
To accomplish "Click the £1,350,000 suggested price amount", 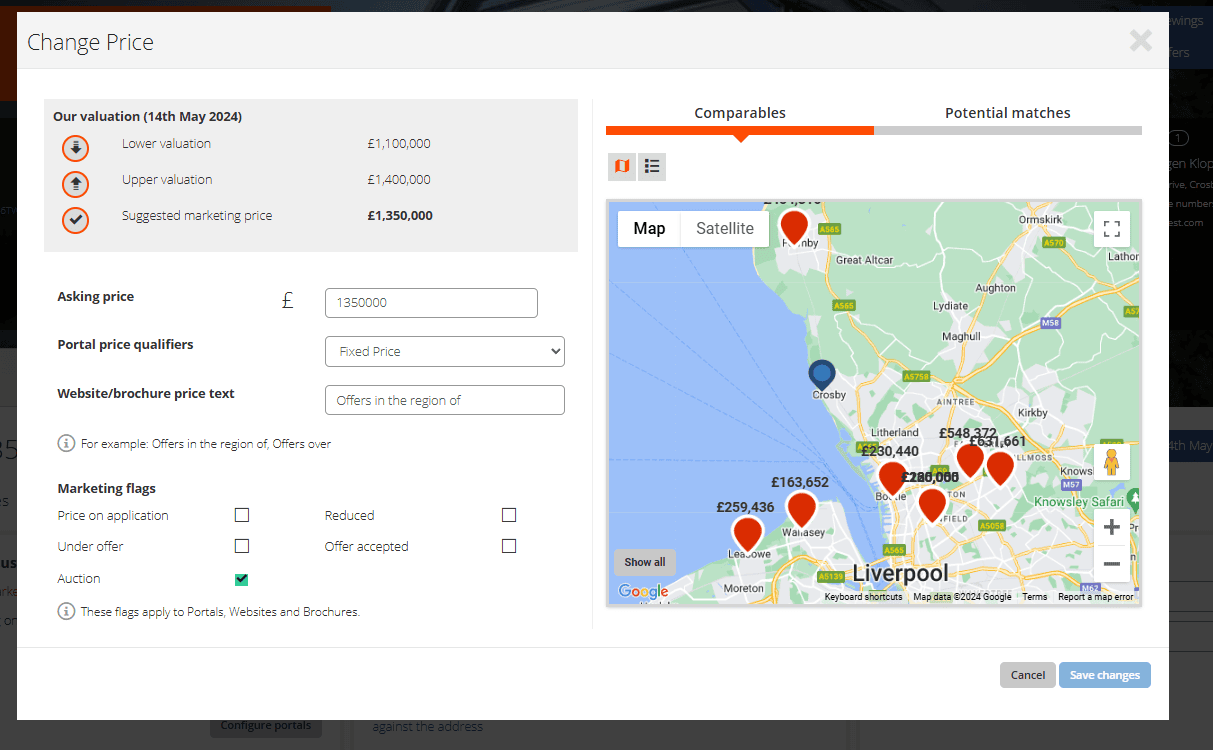I will pyautogui.click(x=400, y=216).
